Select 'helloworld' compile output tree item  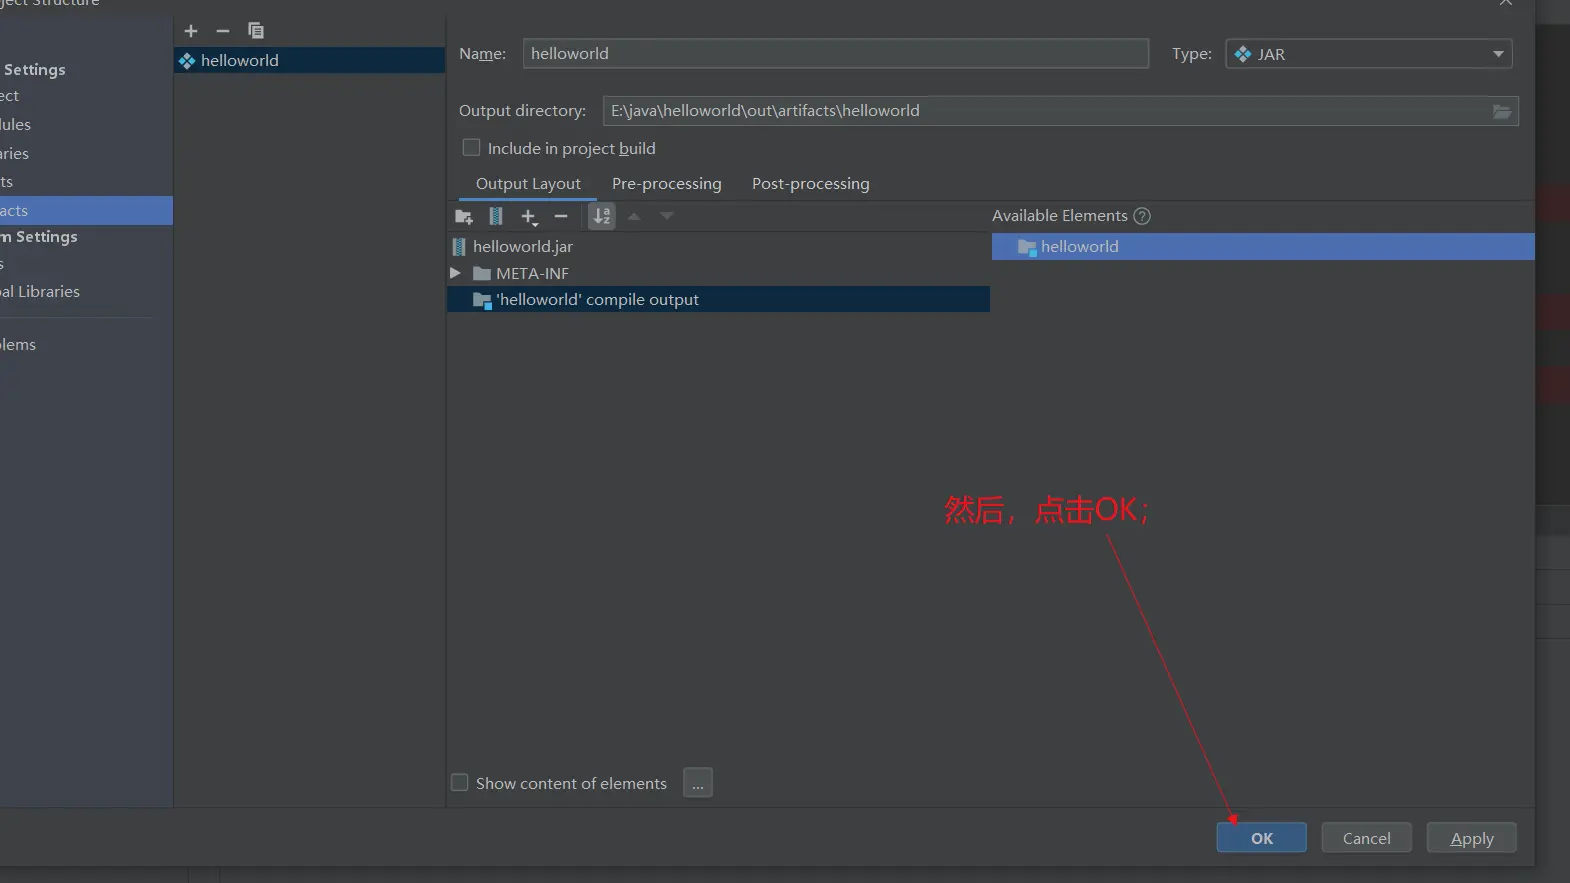[597, 300]
